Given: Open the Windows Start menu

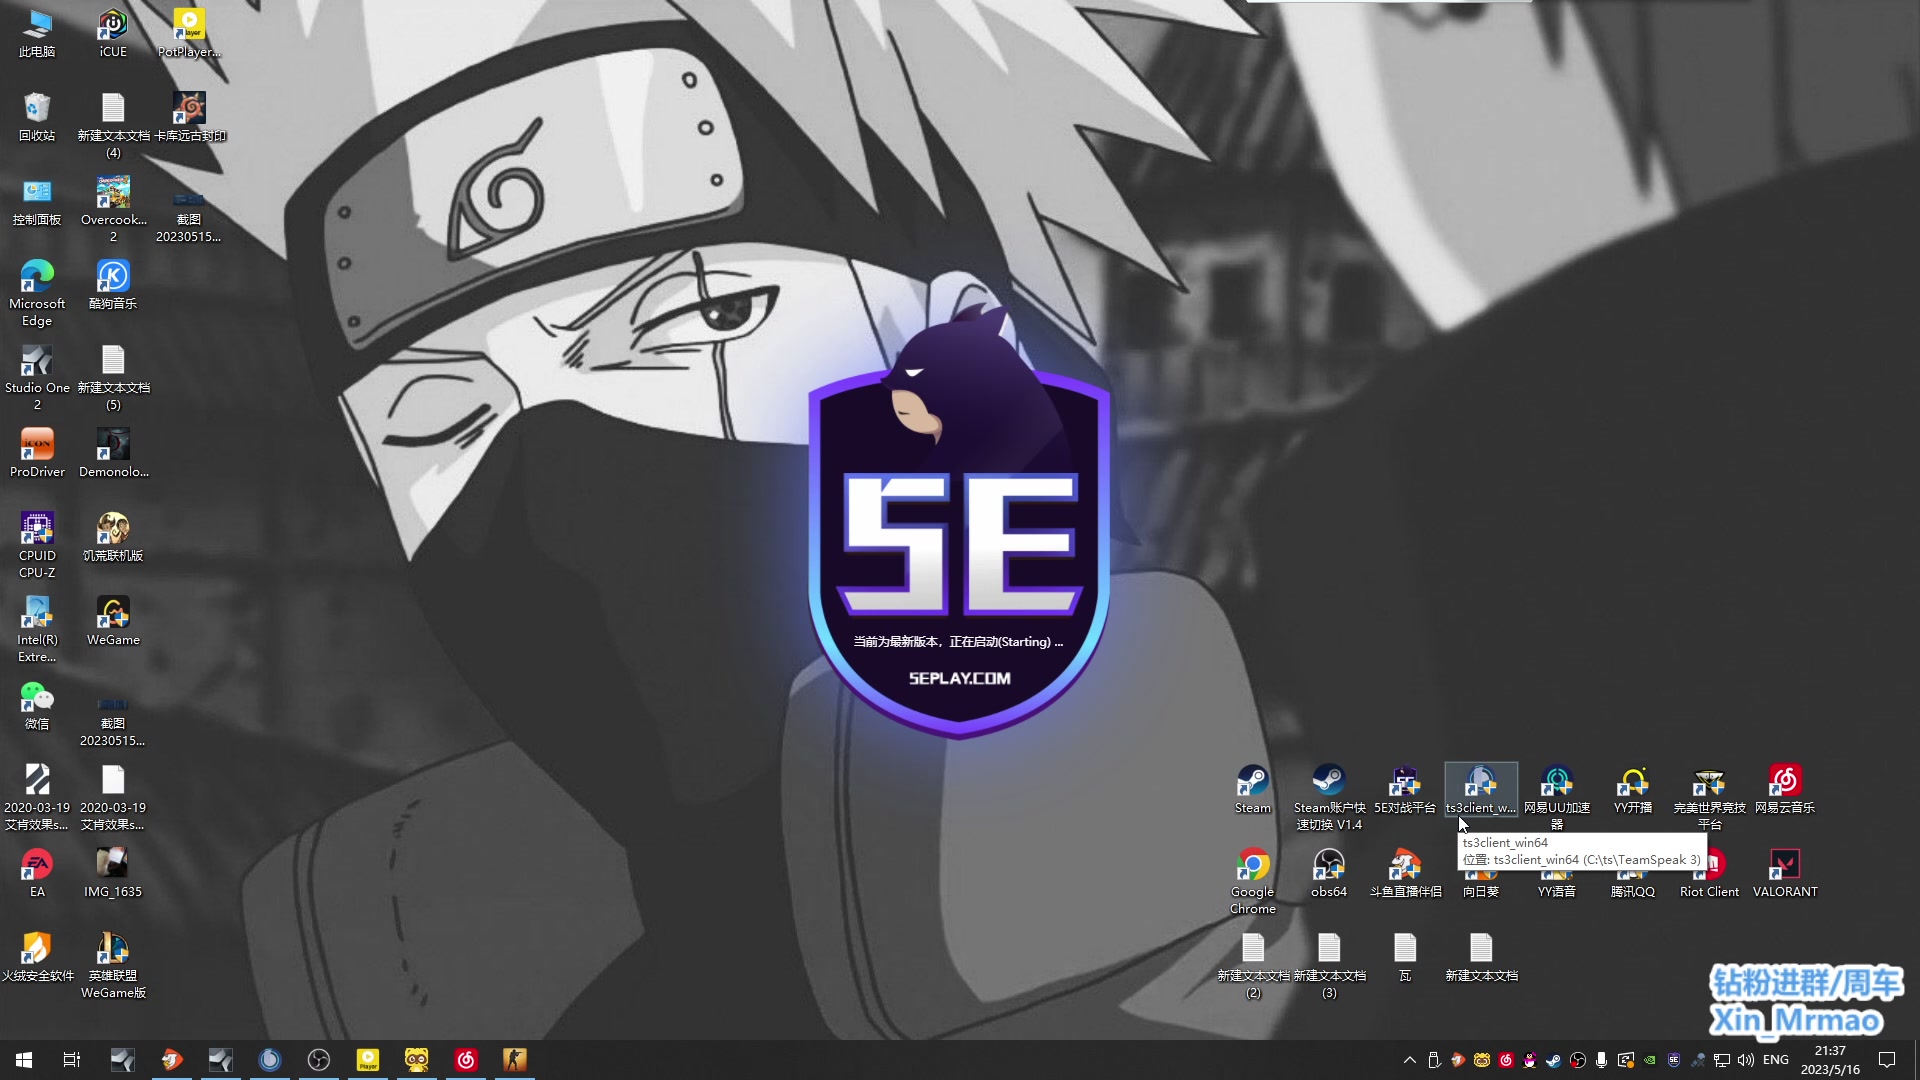Looking at the screenshot, I should (x=24, y=1060).
